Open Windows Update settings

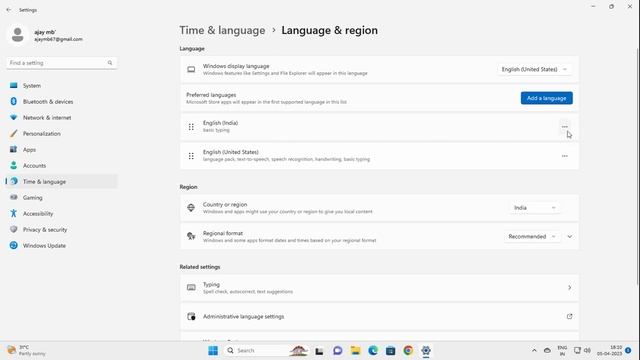[61, 246]
